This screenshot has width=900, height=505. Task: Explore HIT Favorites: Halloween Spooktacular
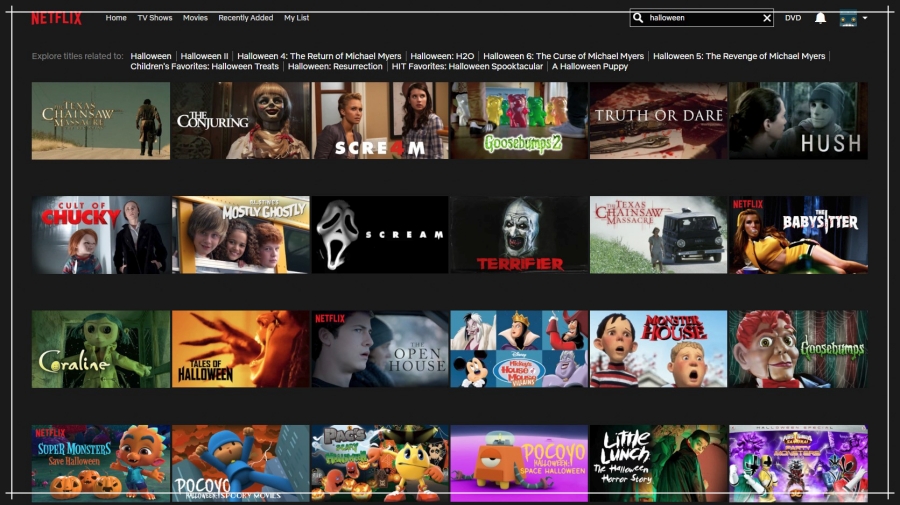click(x=467, y=66)
